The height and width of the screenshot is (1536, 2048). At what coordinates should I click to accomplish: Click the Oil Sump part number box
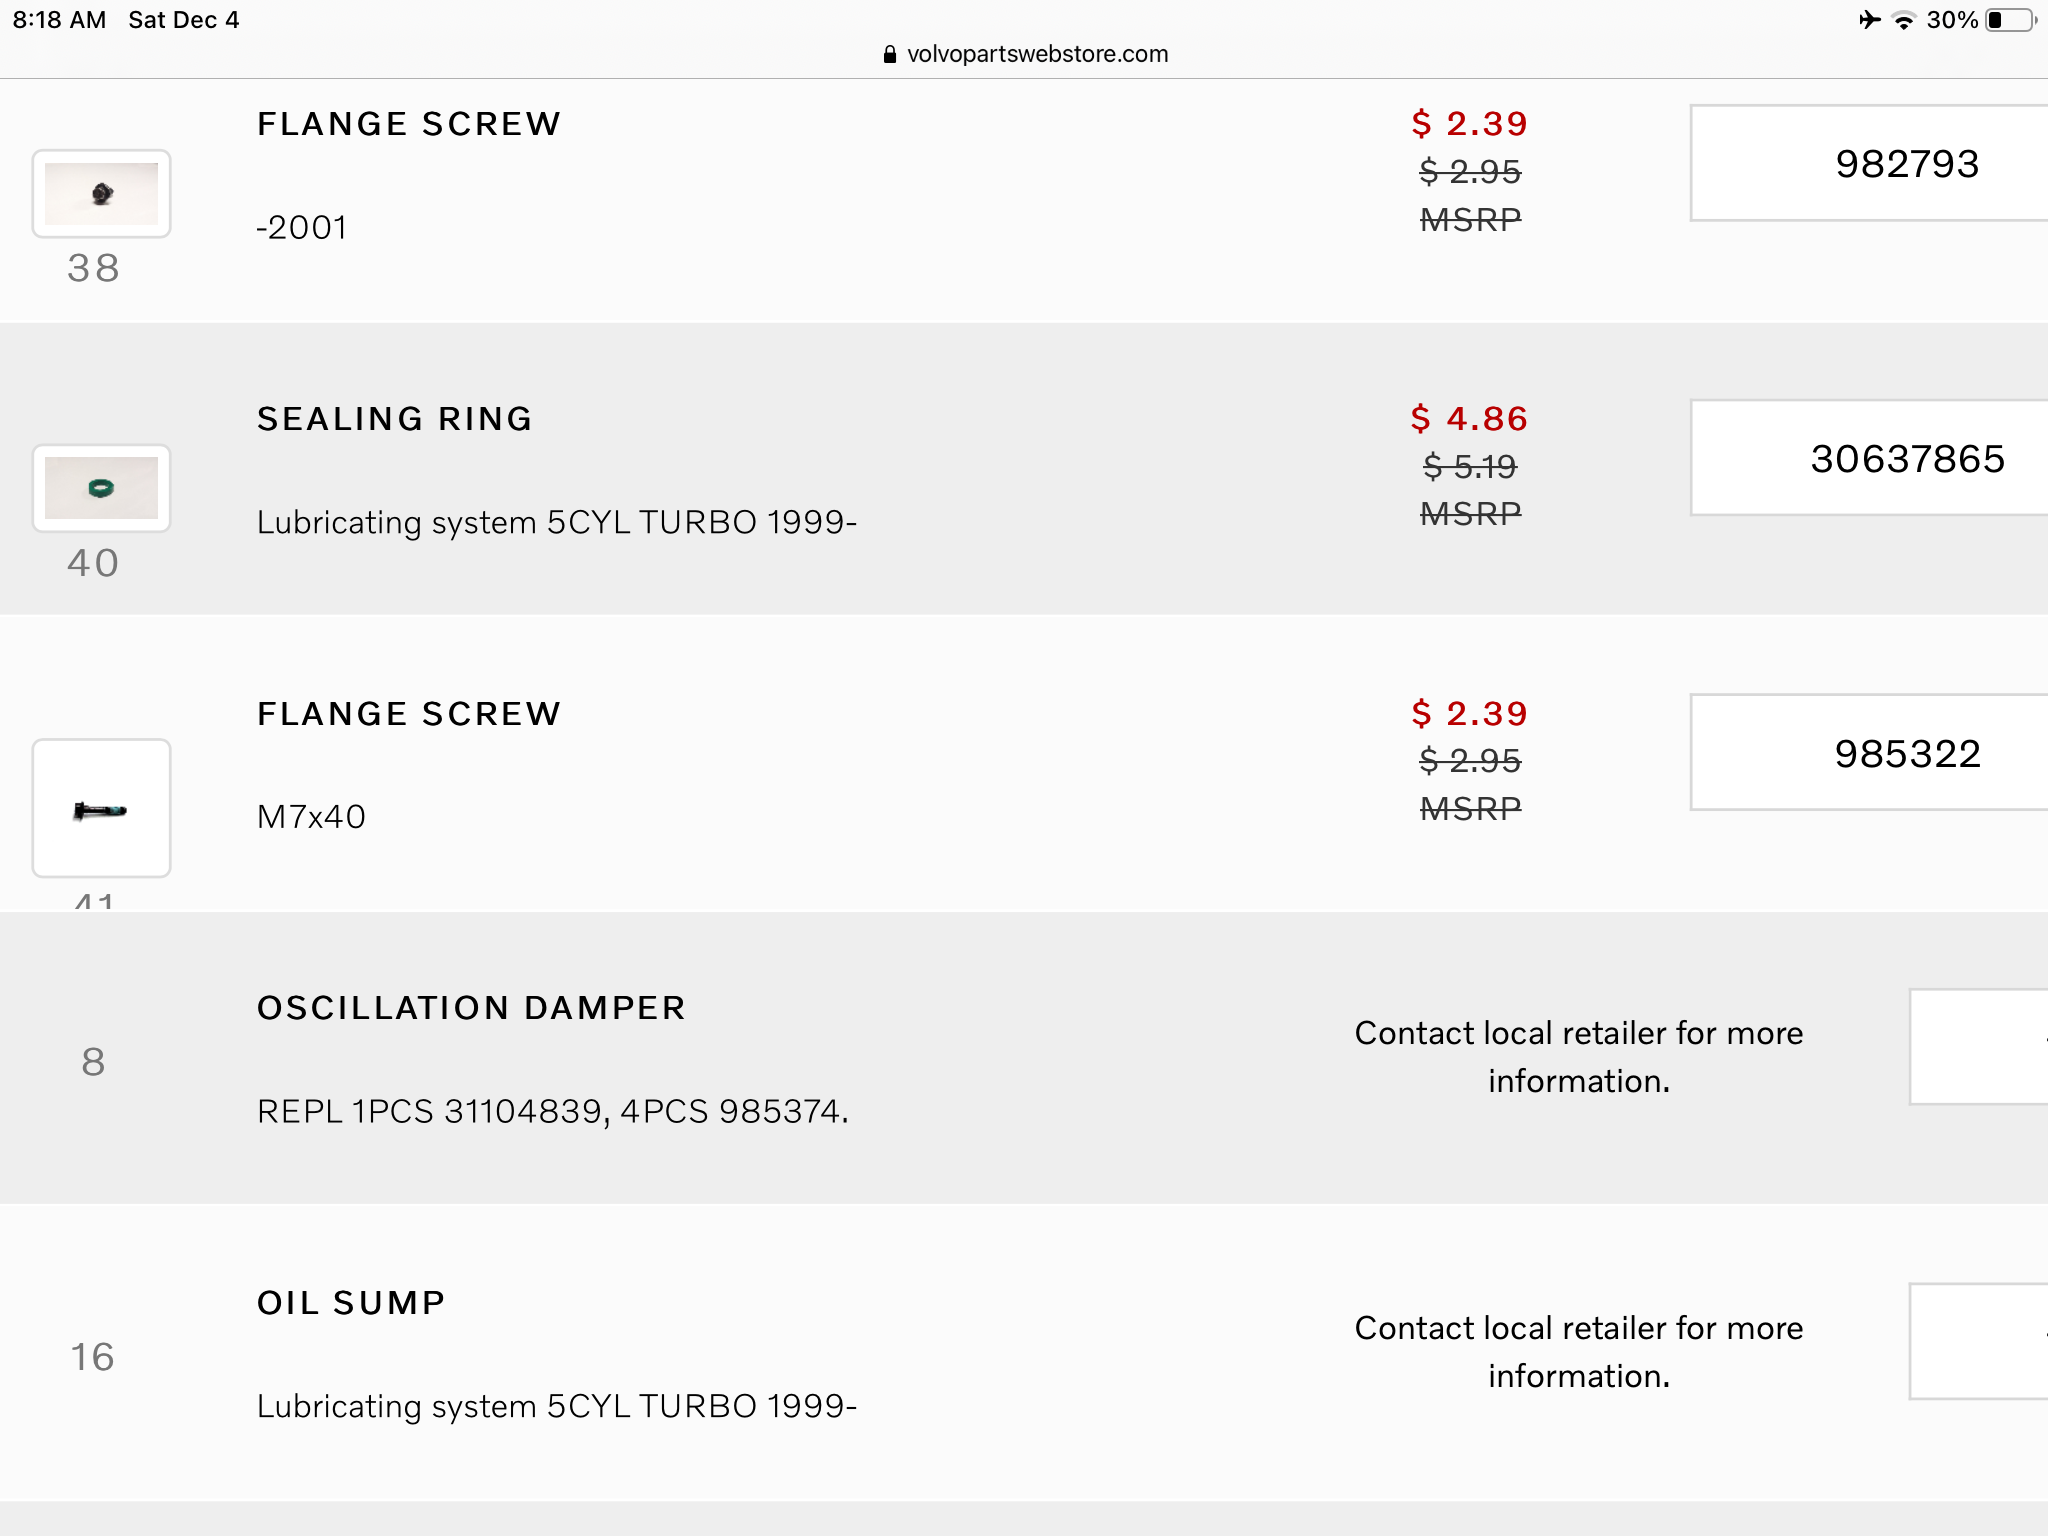[1980, 1342]
